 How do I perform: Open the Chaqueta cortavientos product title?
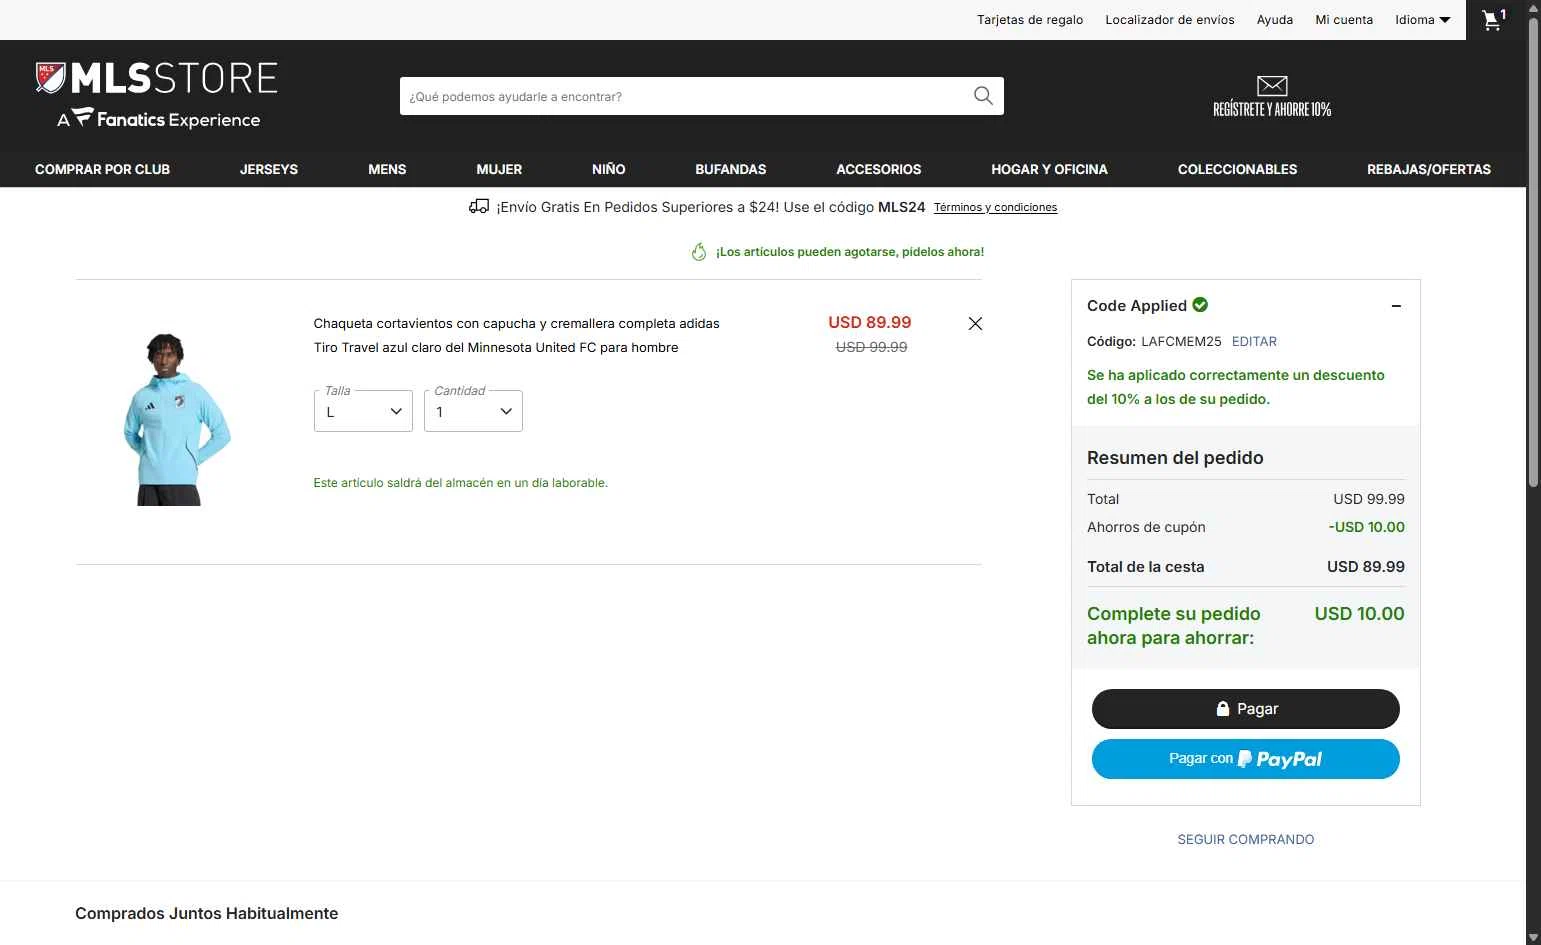tap(516, 335)
